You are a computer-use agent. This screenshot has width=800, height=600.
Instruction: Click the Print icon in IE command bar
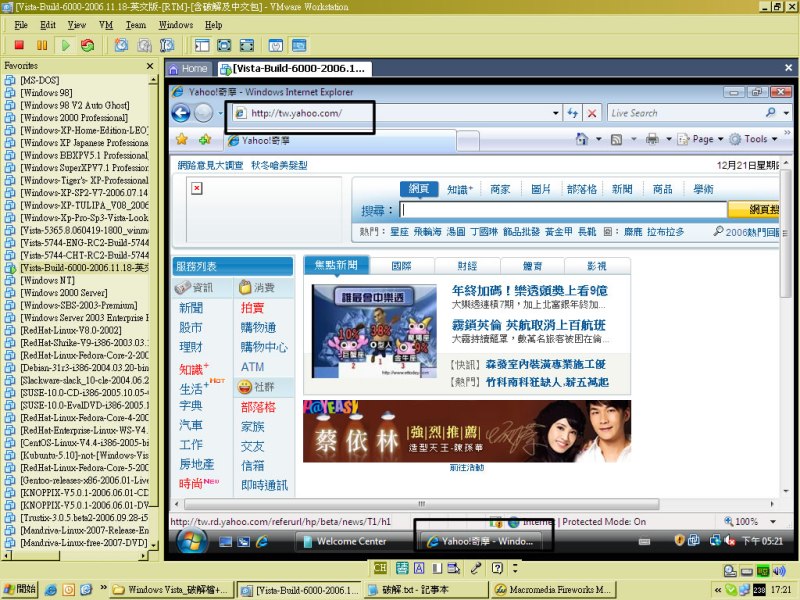click(652, 139)
